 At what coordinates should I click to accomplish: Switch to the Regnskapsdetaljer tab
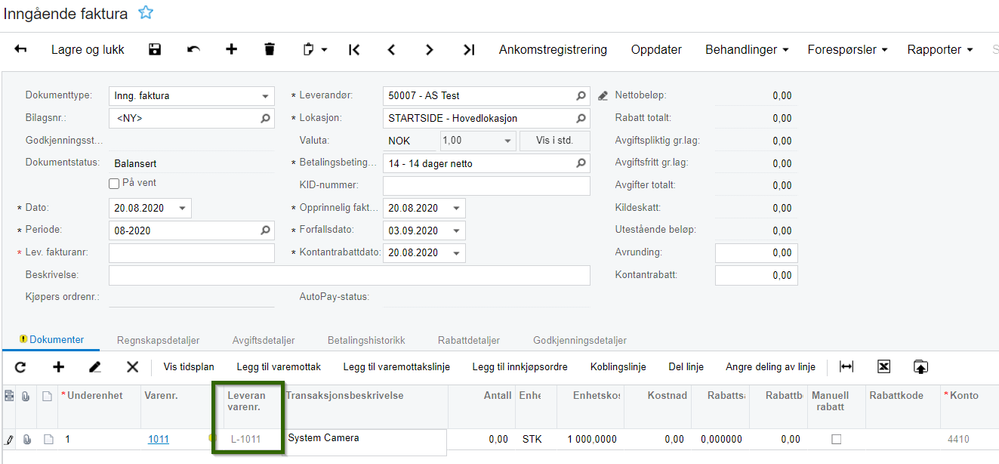pyautogui.click(x=160, y=340)
